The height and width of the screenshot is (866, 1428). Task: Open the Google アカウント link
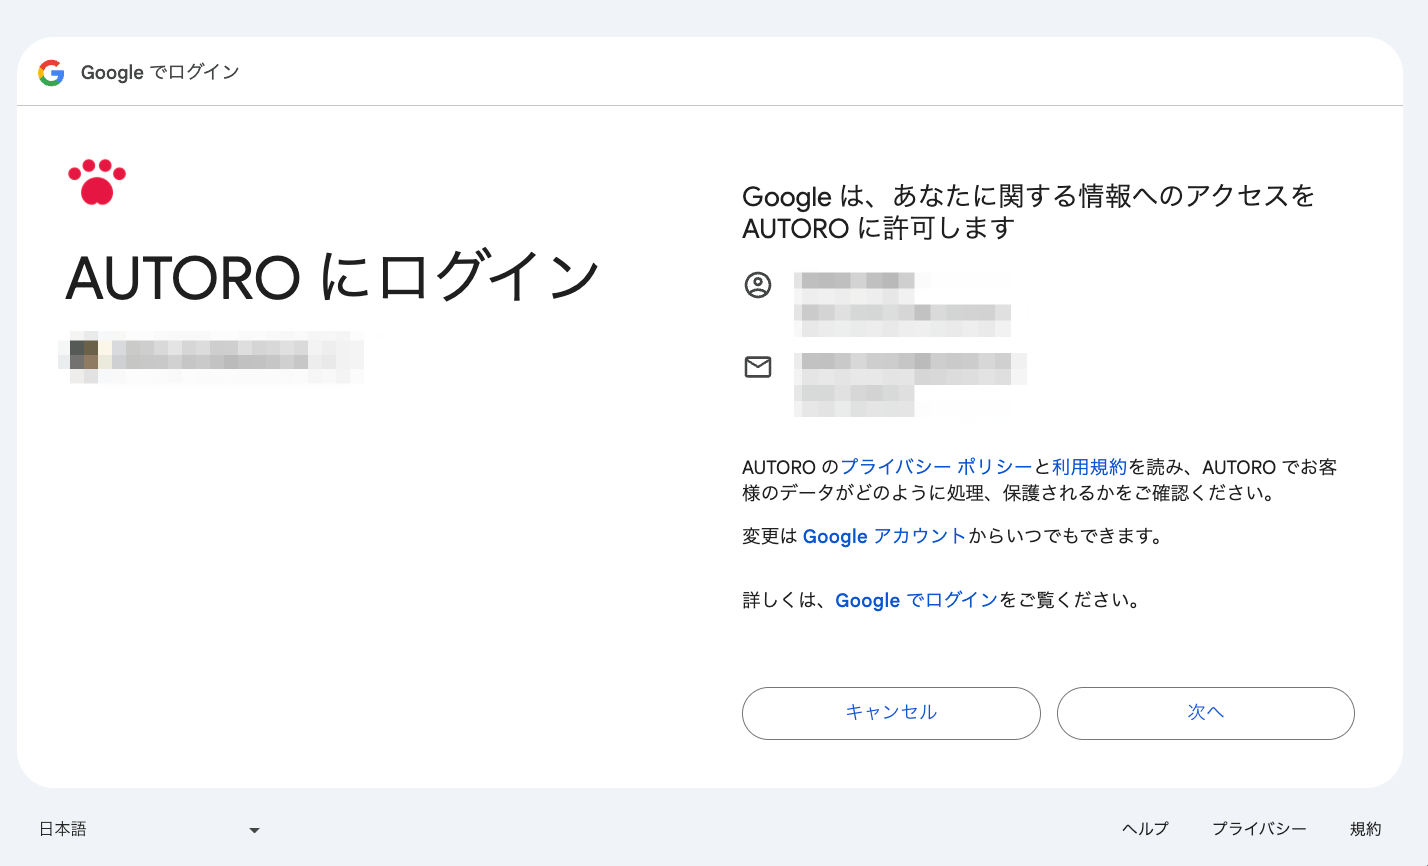click(884, 536)
